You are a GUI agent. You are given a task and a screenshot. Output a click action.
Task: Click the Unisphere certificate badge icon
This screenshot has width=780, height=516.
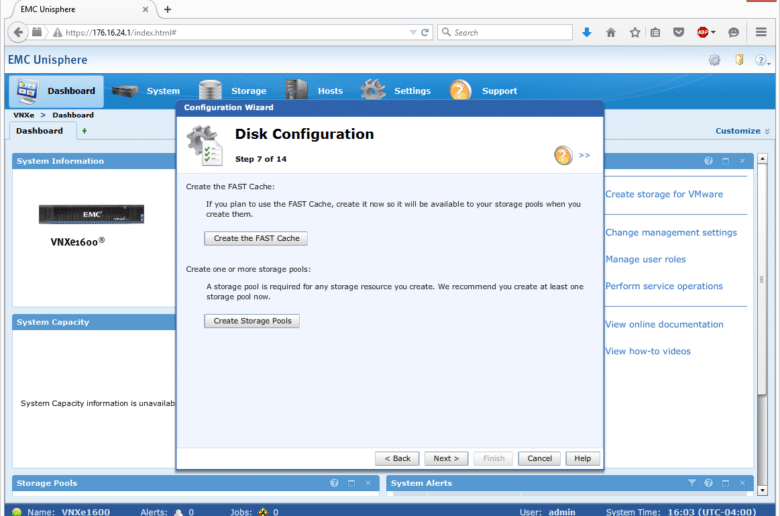pyautogui.click(x=739, y=60)
